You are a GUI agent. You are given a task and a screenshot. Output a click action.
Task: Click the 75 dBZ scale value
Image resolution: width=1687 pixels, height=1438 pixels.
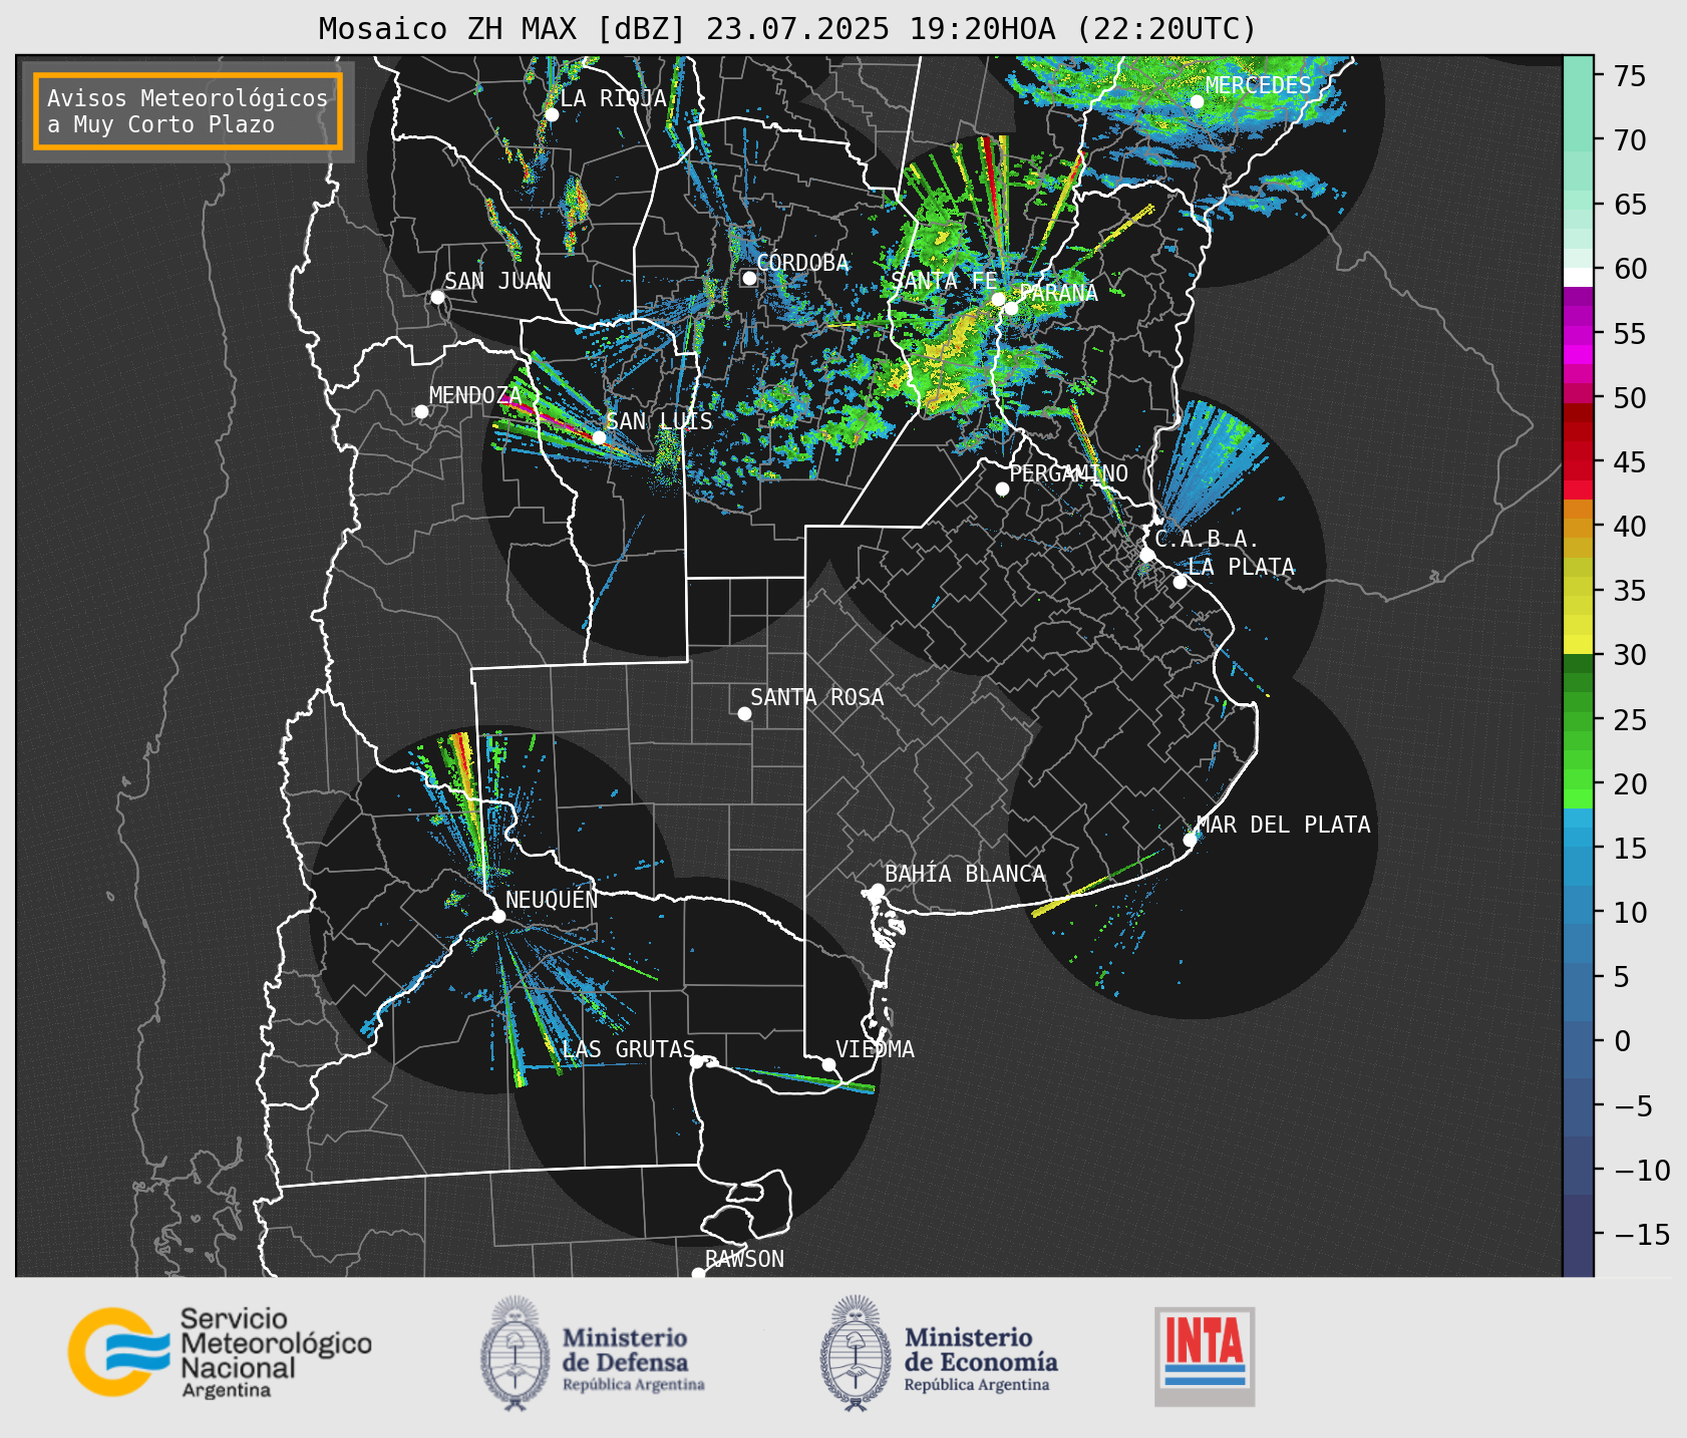(x=1629, y=76)
